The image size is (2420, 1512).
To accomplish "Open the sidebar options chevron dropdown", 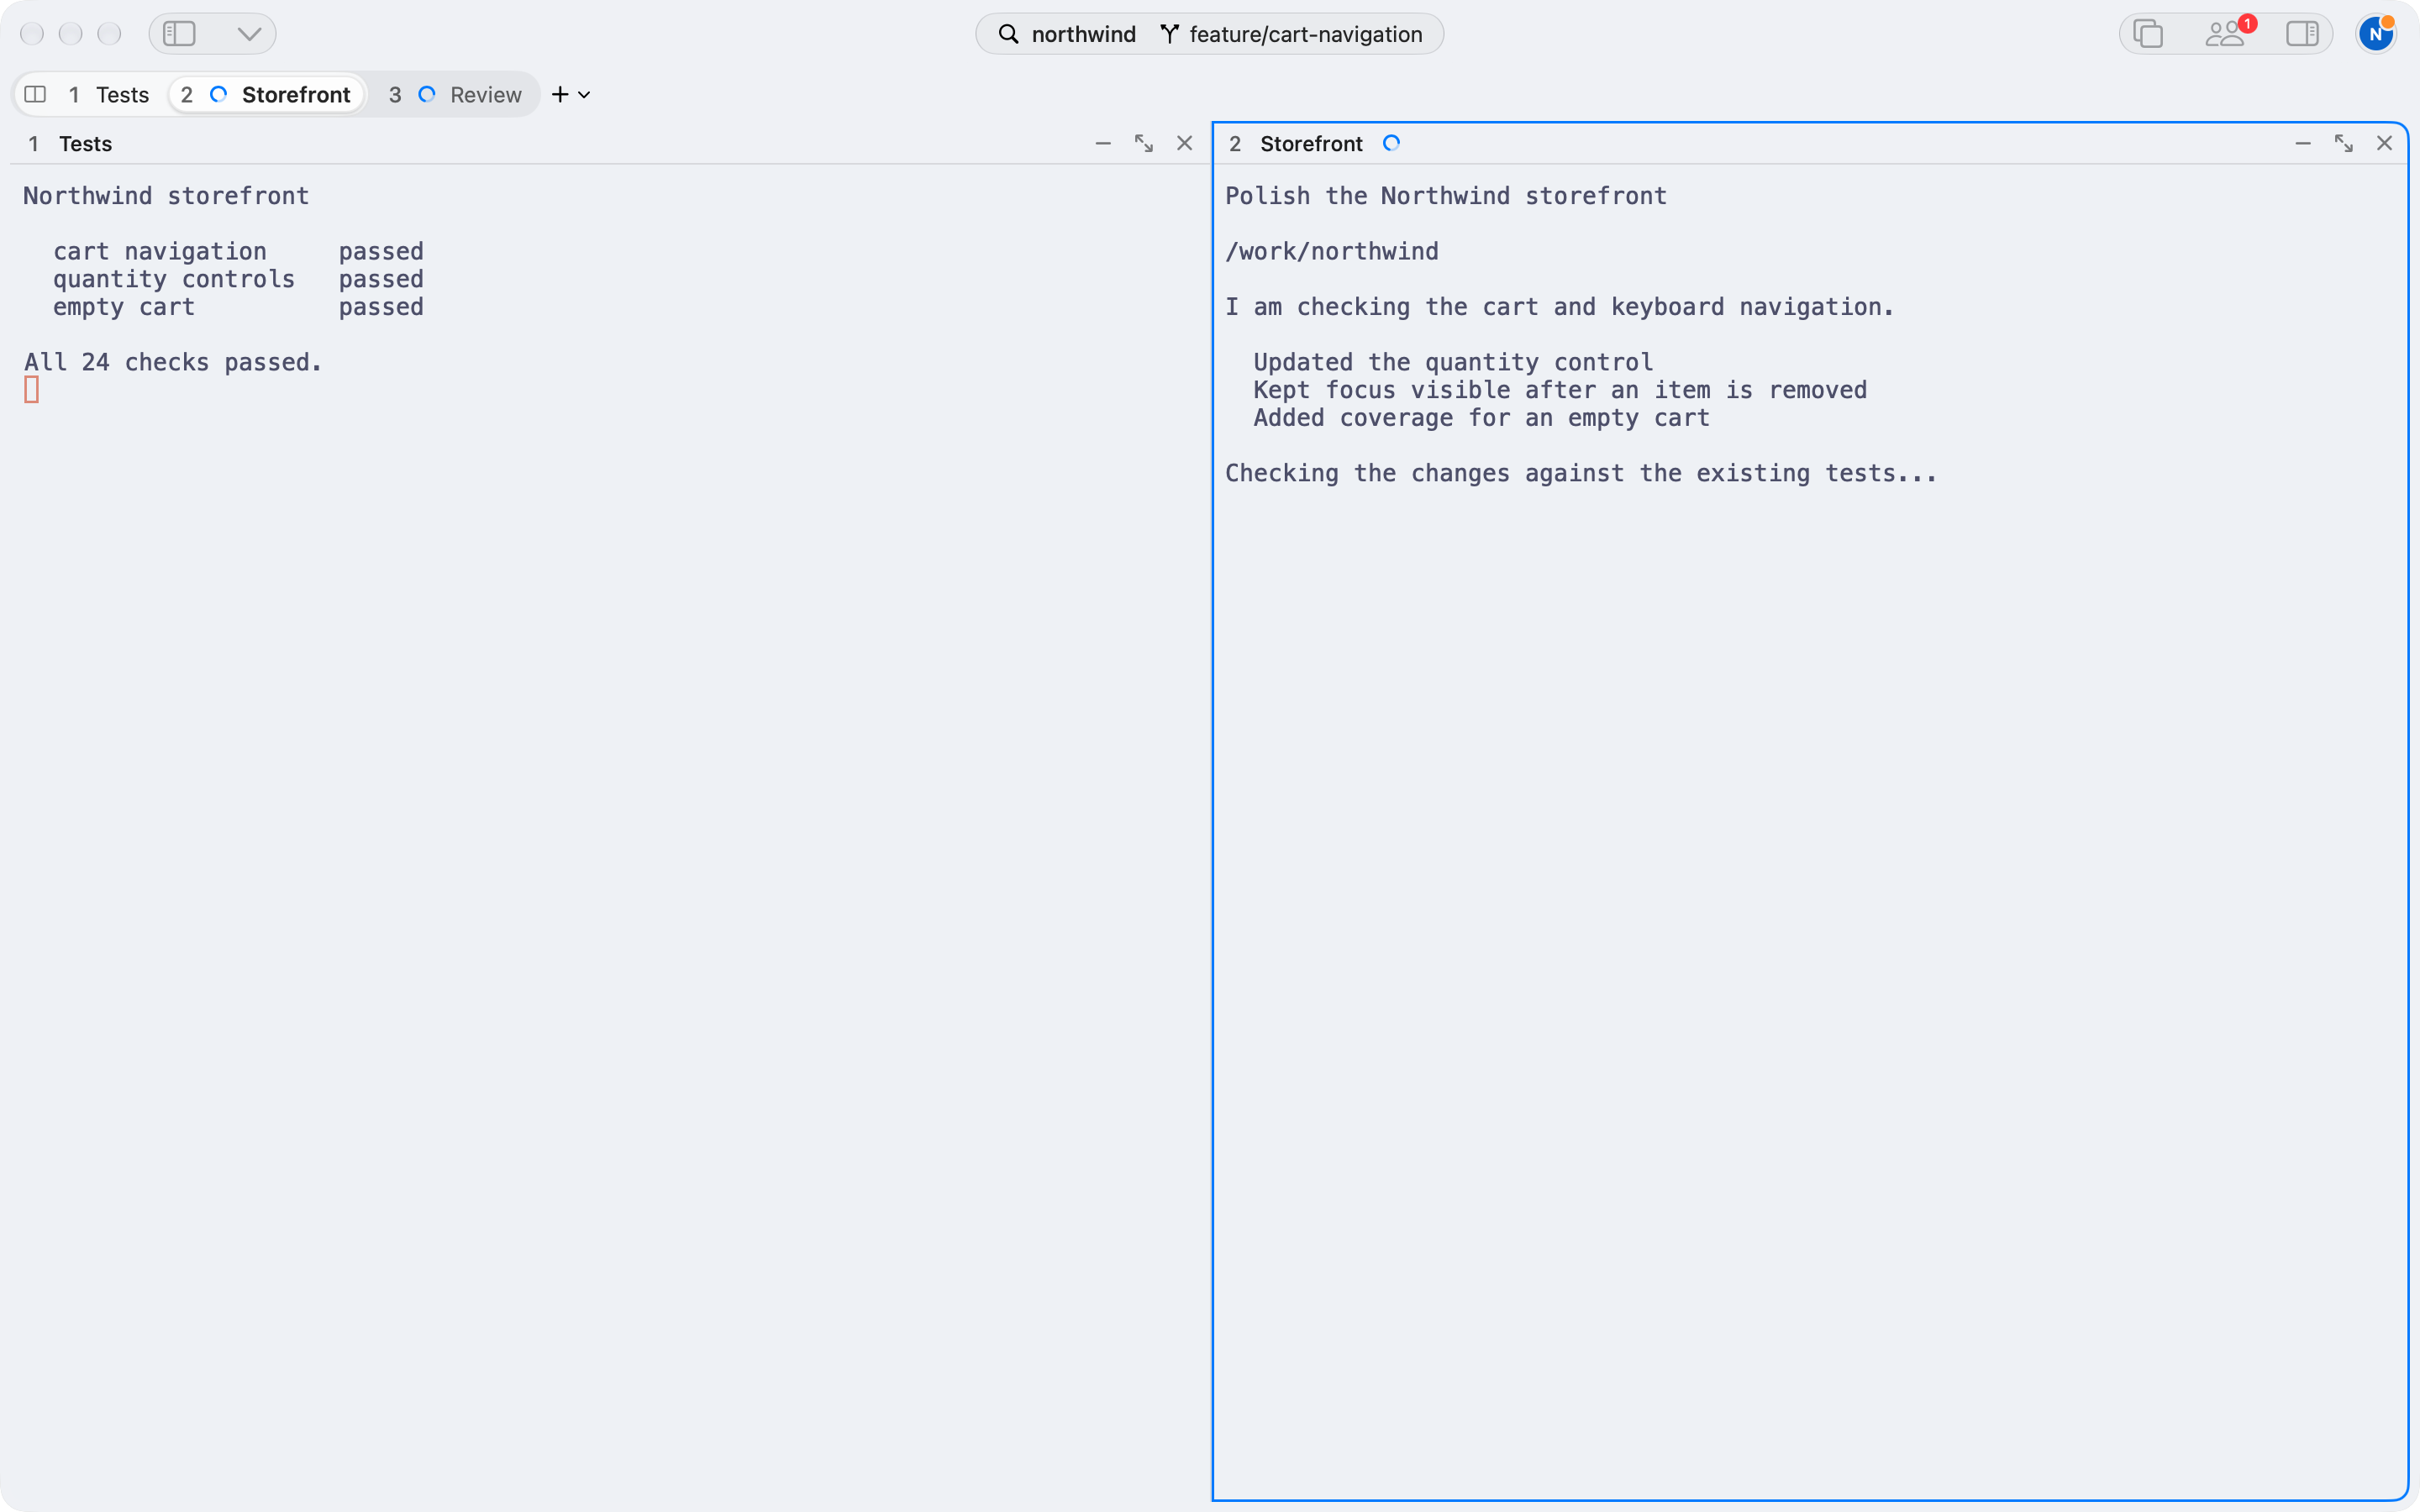I will (x=249, y=34).
